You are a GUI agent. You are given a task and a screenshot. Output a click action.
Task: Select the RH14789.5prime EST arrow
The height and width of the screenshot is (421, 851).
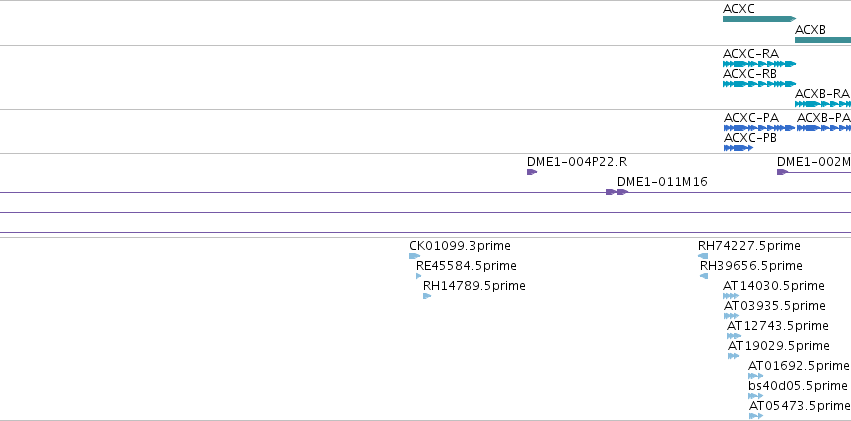(427, 296)
